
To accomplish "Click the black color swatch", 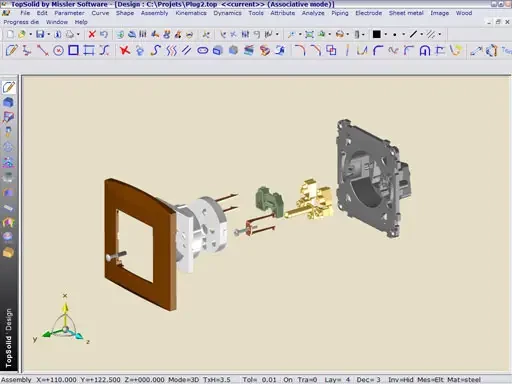I will click(376, 34).
